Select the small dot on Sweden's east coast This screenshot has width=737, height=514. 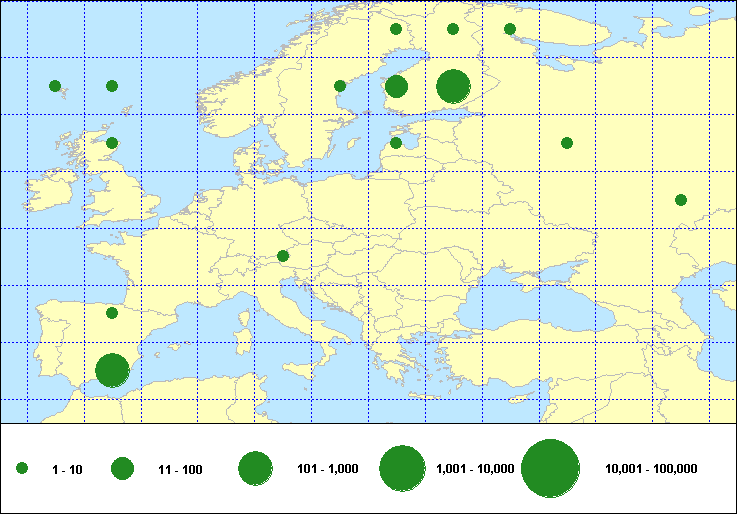[x=340, y=86]
